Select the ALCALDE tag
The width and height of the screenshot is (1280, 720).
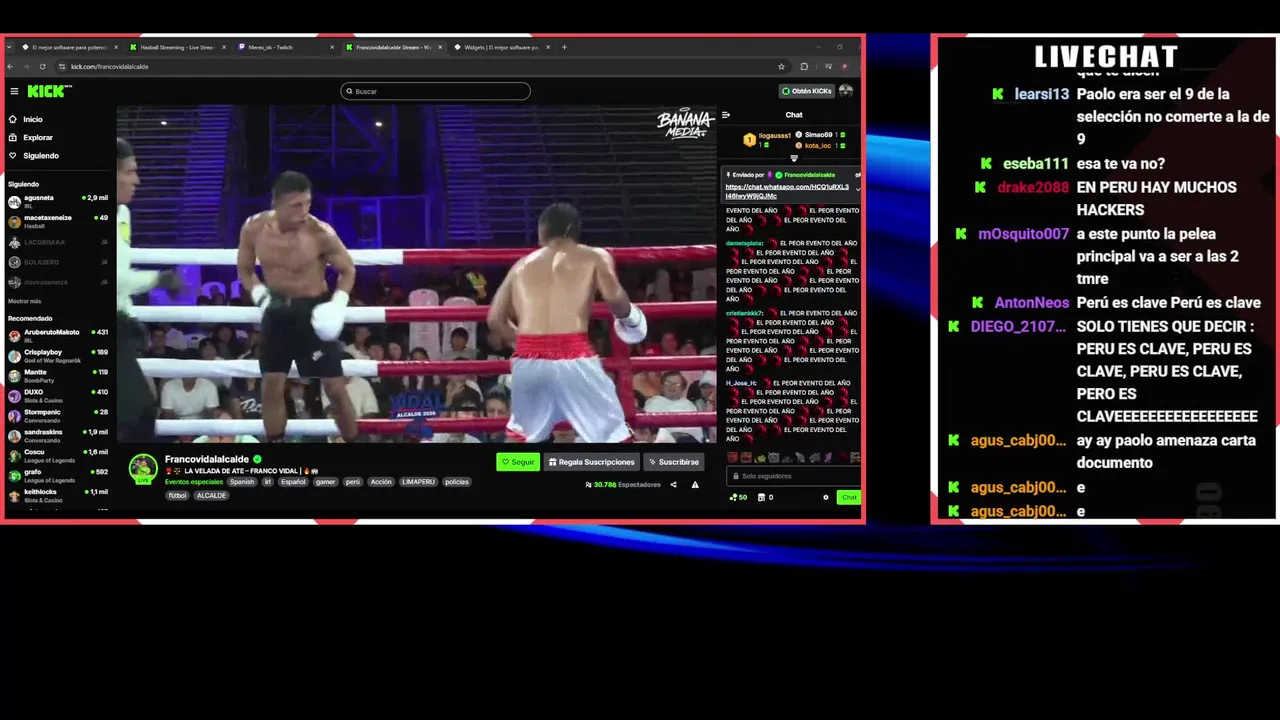(x=211, y=495)
